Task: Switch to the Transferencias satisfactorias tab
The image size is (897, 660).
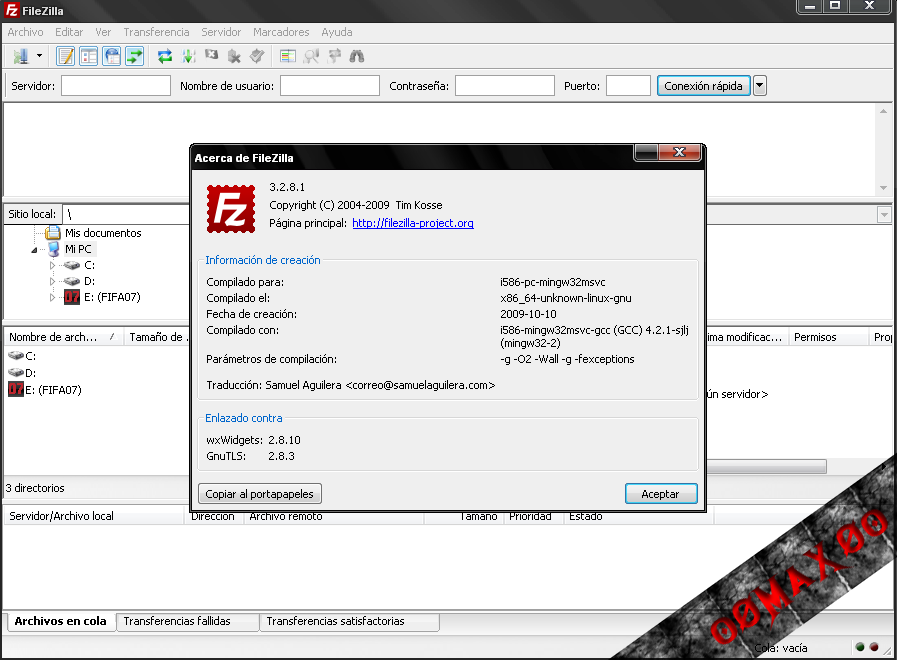Action: tap(350, 621)
